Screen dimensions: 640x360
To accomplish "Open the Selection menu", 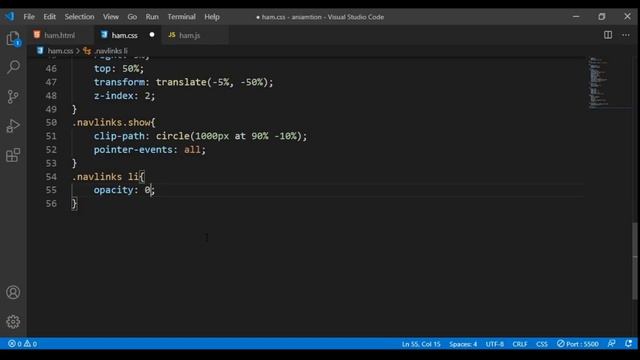I will click(x=79, y=17).
